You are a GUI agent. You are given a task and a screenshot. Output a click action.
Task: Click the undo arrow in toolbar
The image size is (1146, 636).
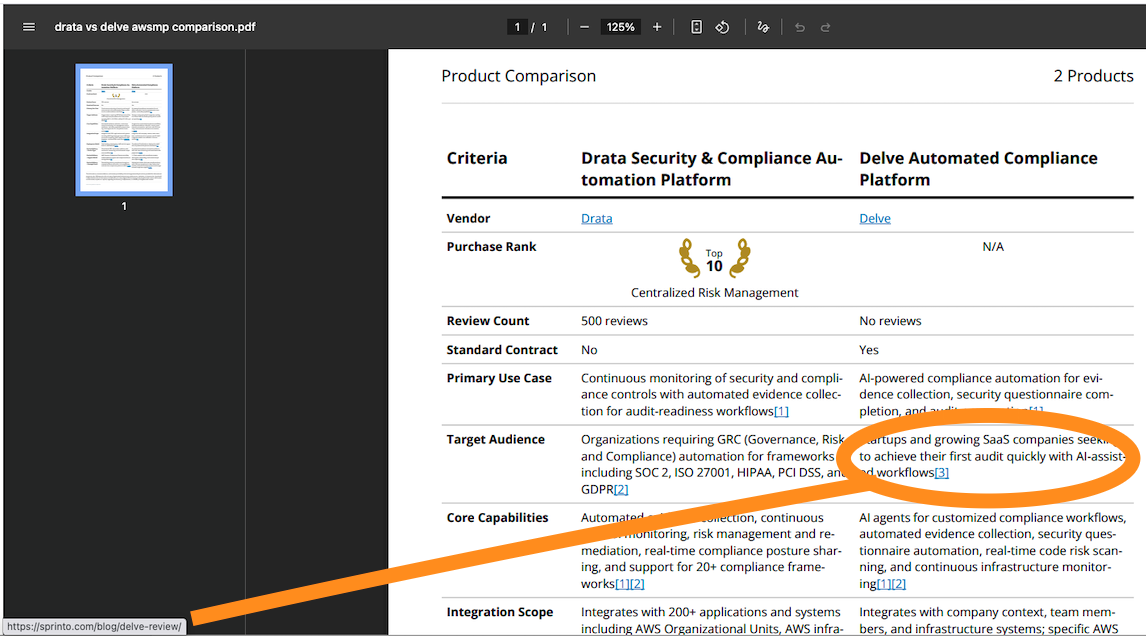click(x=799, y=27)
